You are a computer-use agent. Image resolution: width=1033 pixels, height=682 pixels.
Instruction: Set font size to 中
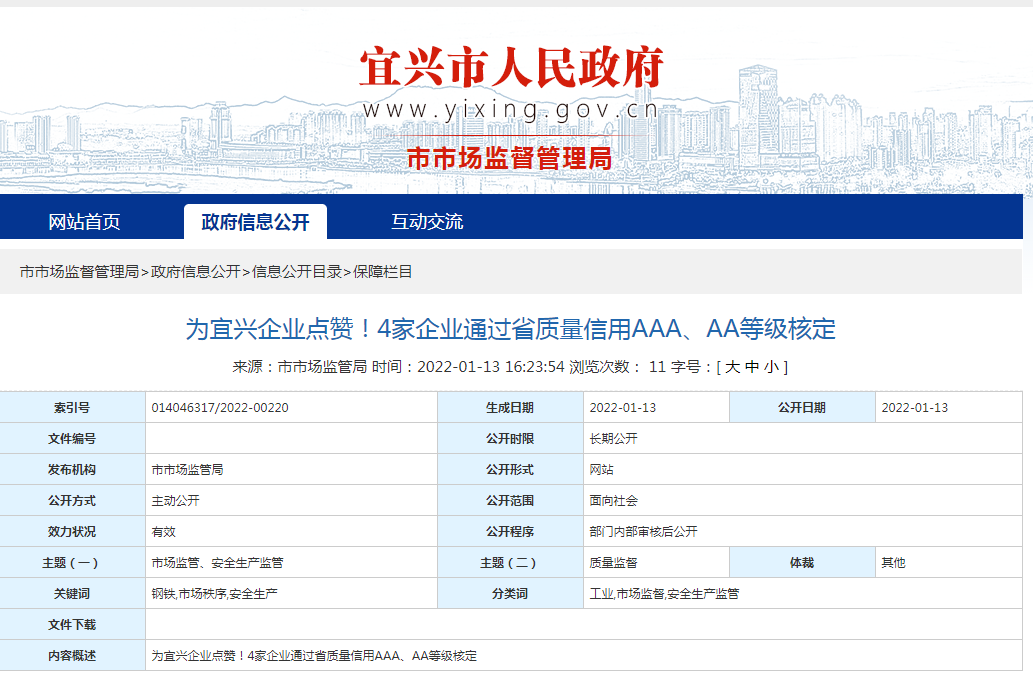pyautogui.click(x=752, y=367)
